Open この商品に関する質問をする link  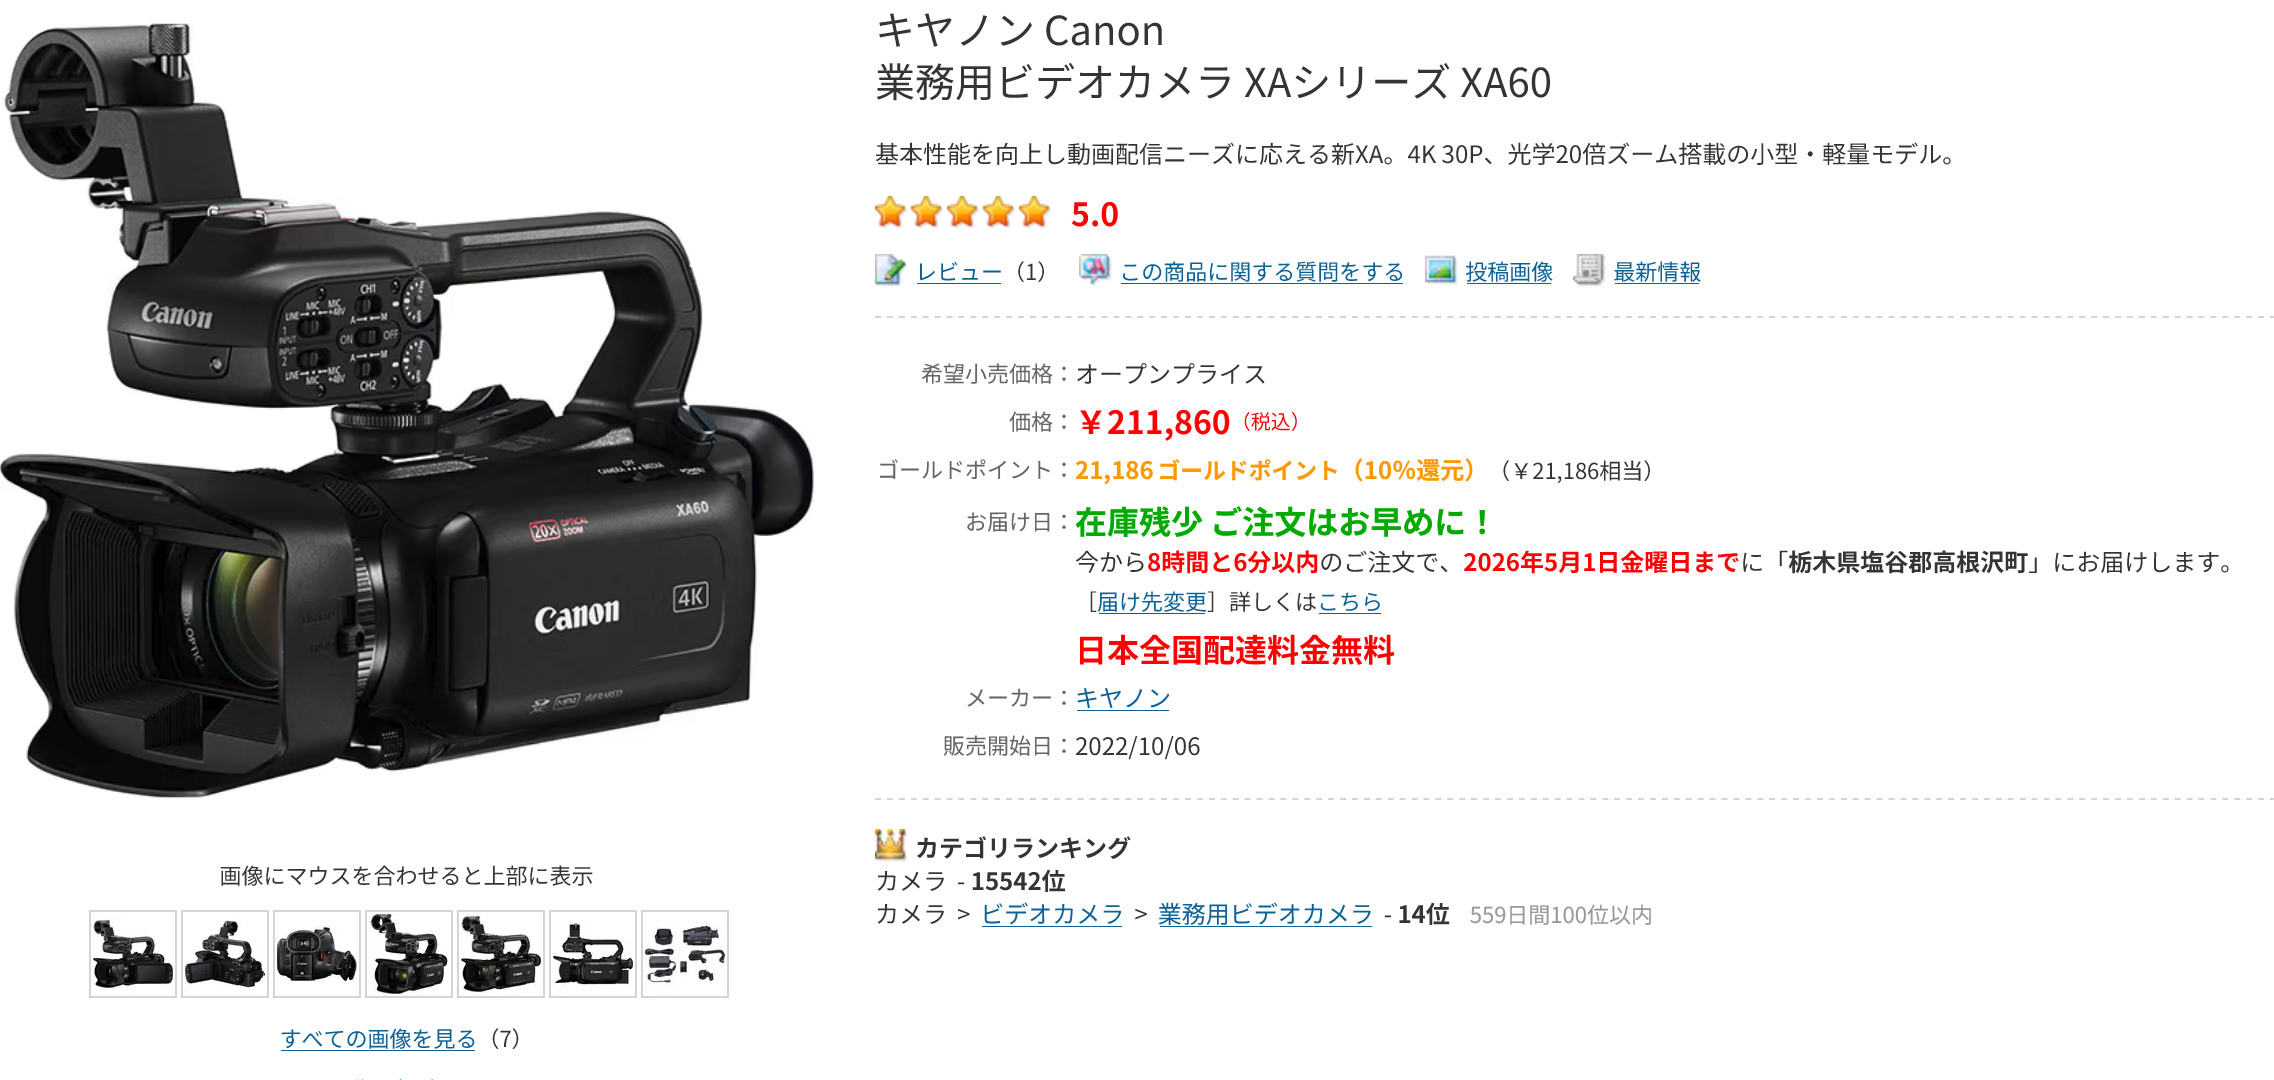click(1262, 272)
